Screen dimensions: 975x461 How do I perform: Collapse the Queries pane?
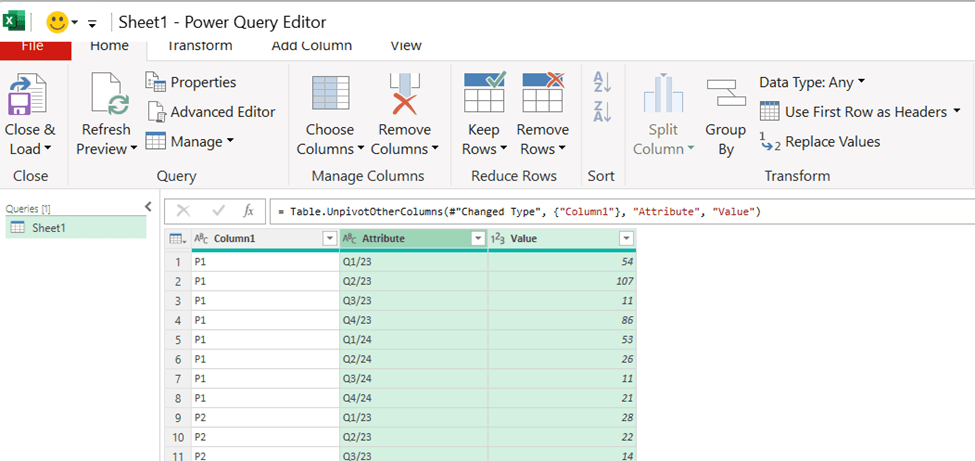coord(148,207)
